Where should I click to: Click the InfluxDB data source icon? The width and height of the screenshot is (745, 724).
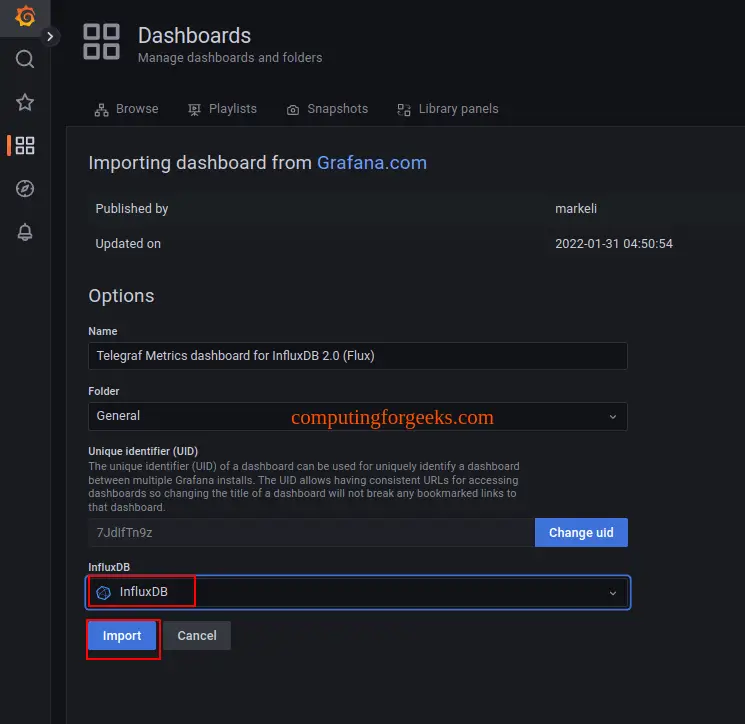103,592
